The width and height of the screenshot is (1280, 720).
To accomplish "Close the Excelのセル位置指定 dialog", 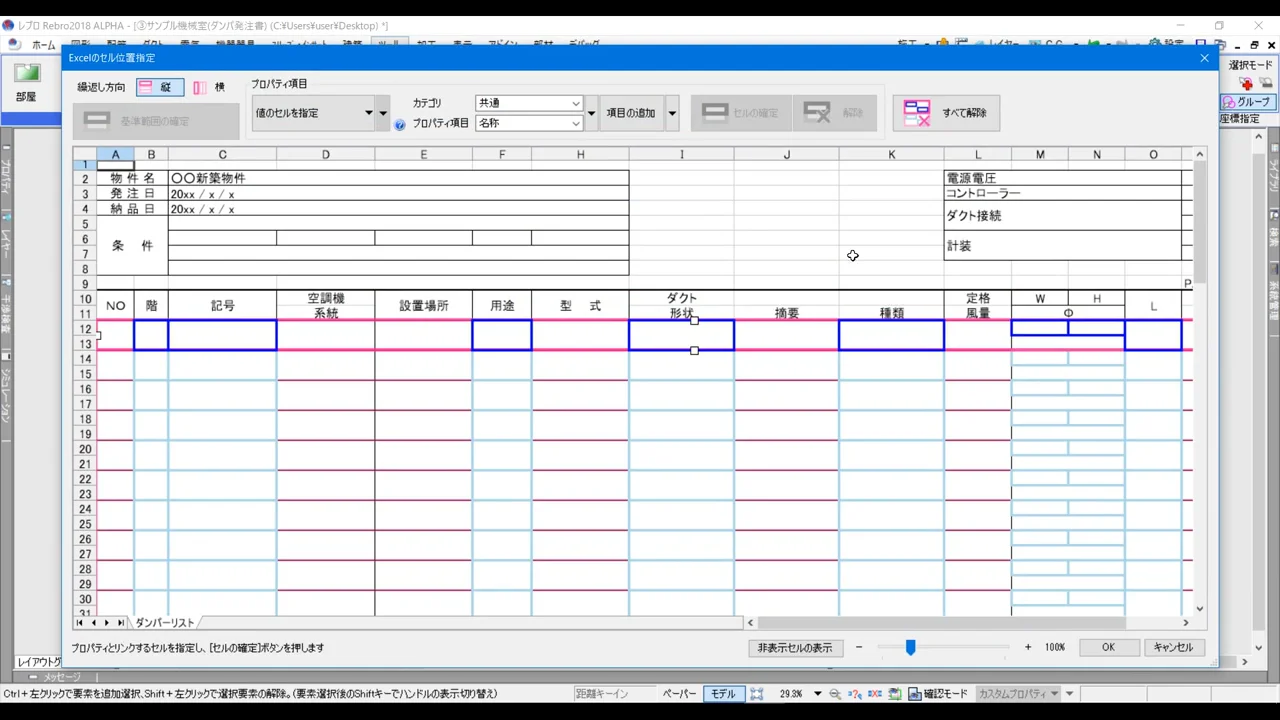I will [x=1204, y=58].
